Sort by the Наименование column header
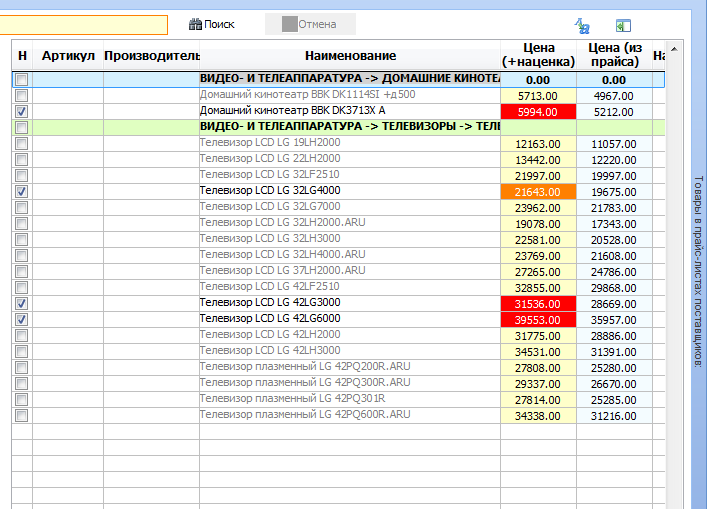Image resolution: width=707 pixels, height=509 pixels. point(350,56)
